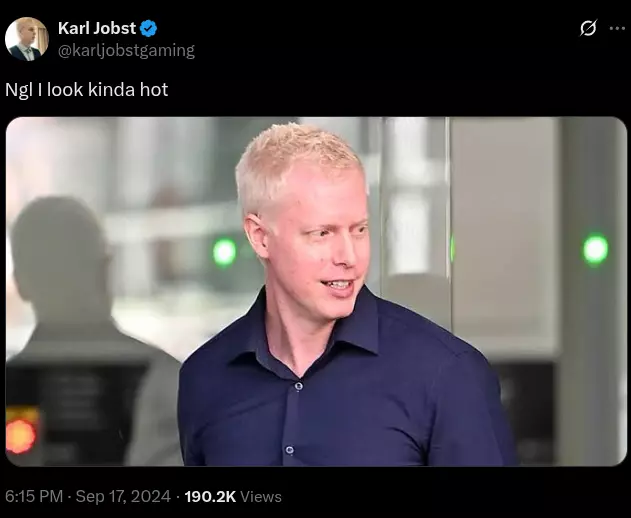Open the attached photo in full view
This screenshot has height=518, width=631.
316,291
